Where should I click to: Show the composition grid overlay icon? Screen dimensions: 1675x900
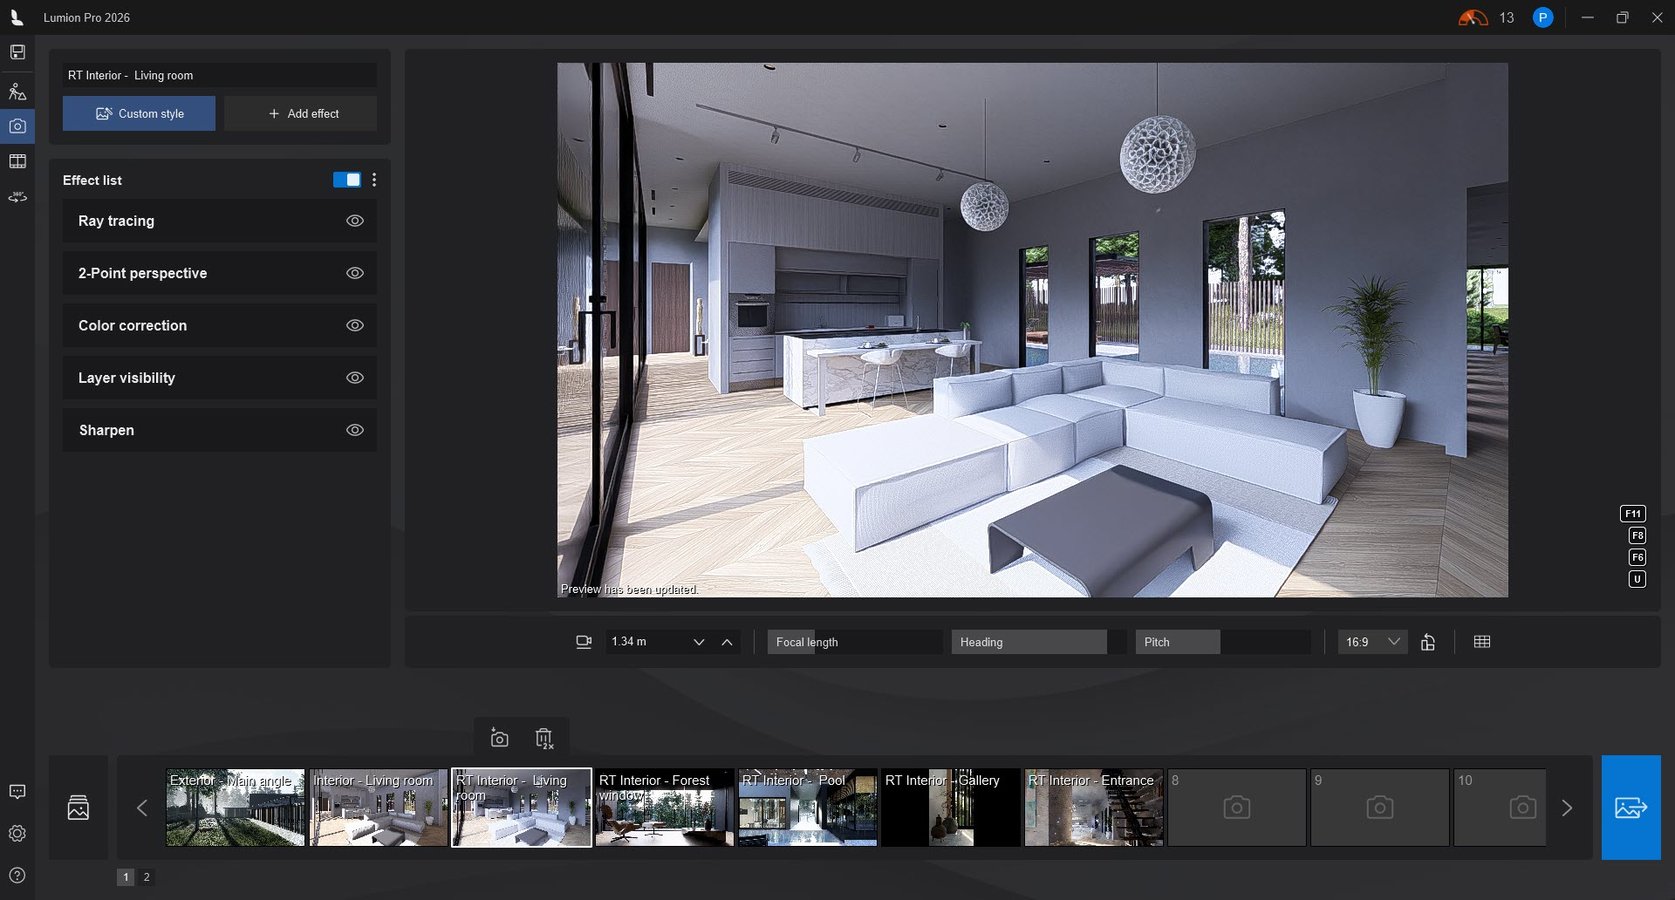[1482, 642]
